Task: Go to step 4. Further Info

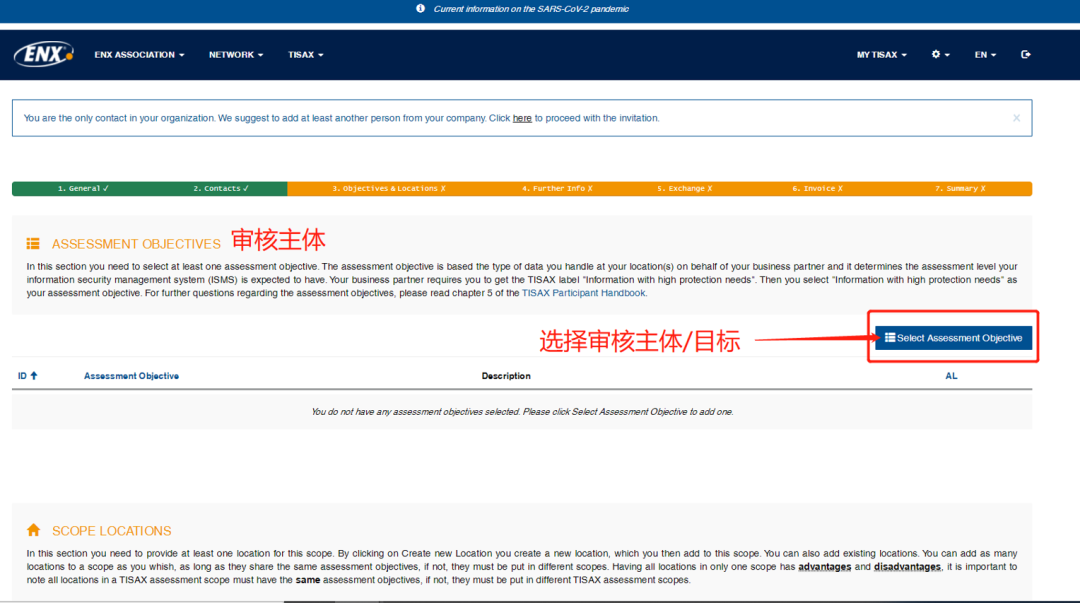Action: coord(557,188)
